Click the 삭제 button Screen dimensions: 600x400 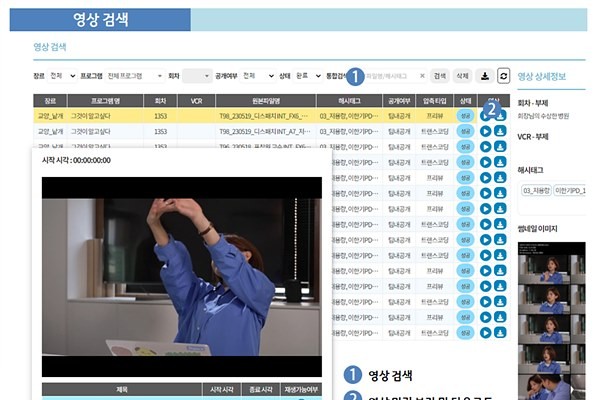(x=462, y=76)
